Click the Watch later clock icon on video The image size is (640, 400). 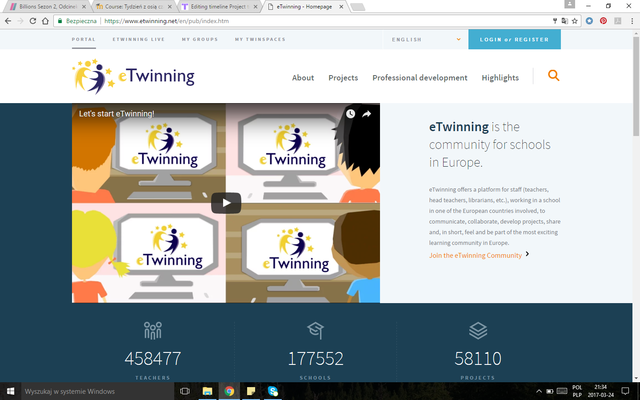tap(351, 114)
